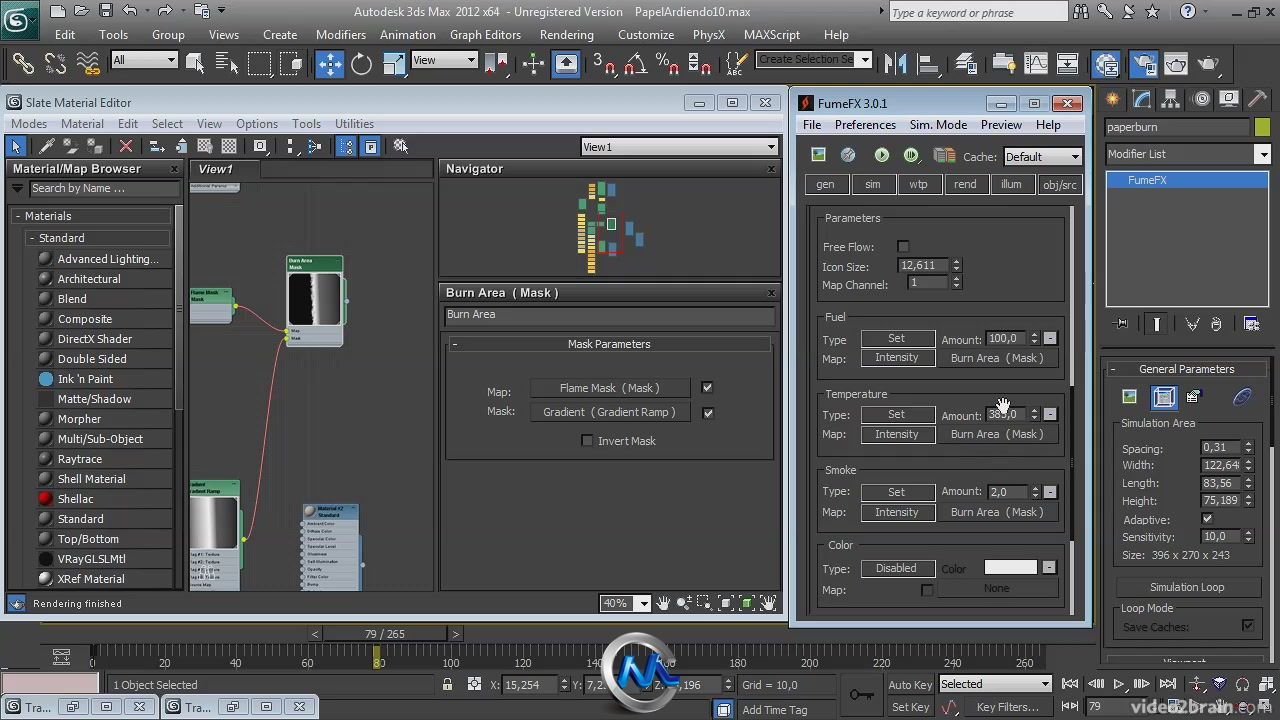Activate the Select and Move tool
Image resolution: width=1280 pixels, height=720 pixels.
pyautogui.click(x=329, y=64)
